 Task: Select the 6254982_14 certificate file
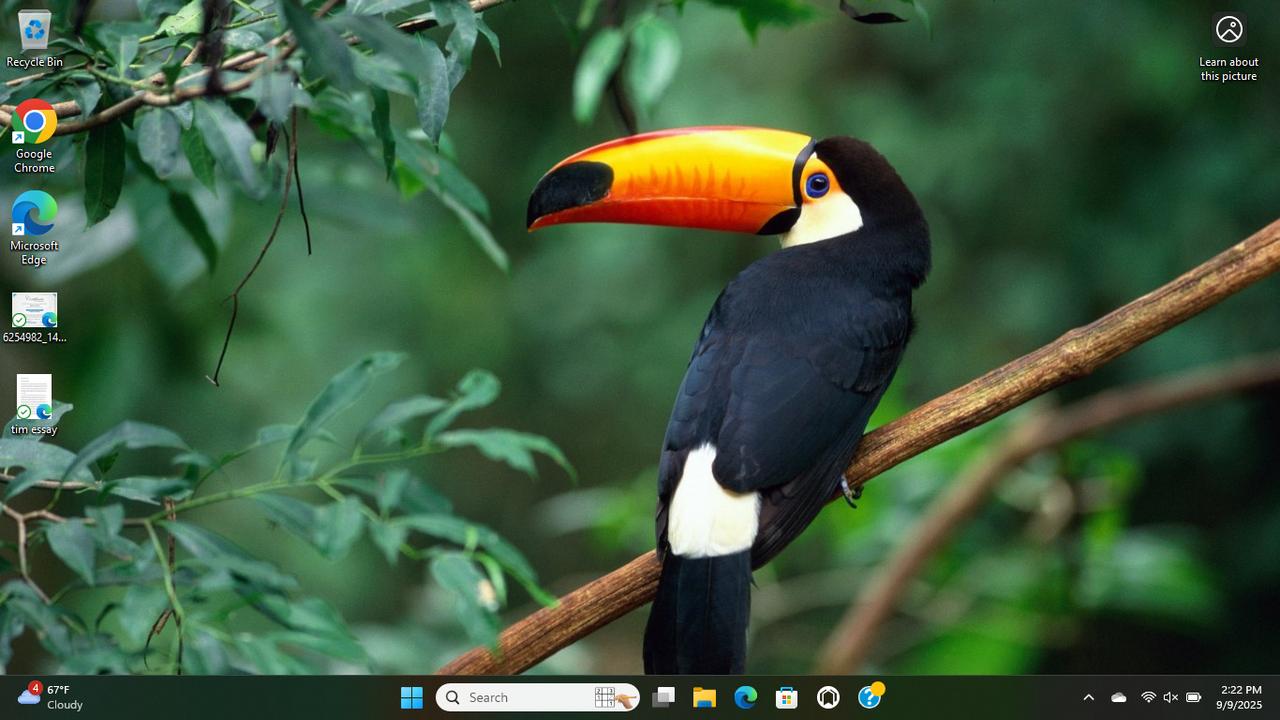(x=34, y=316)
